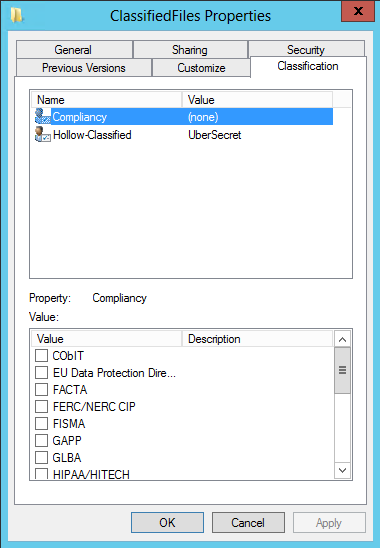Click the Apply button
The image size is (380, 548).
click(329, 522)
